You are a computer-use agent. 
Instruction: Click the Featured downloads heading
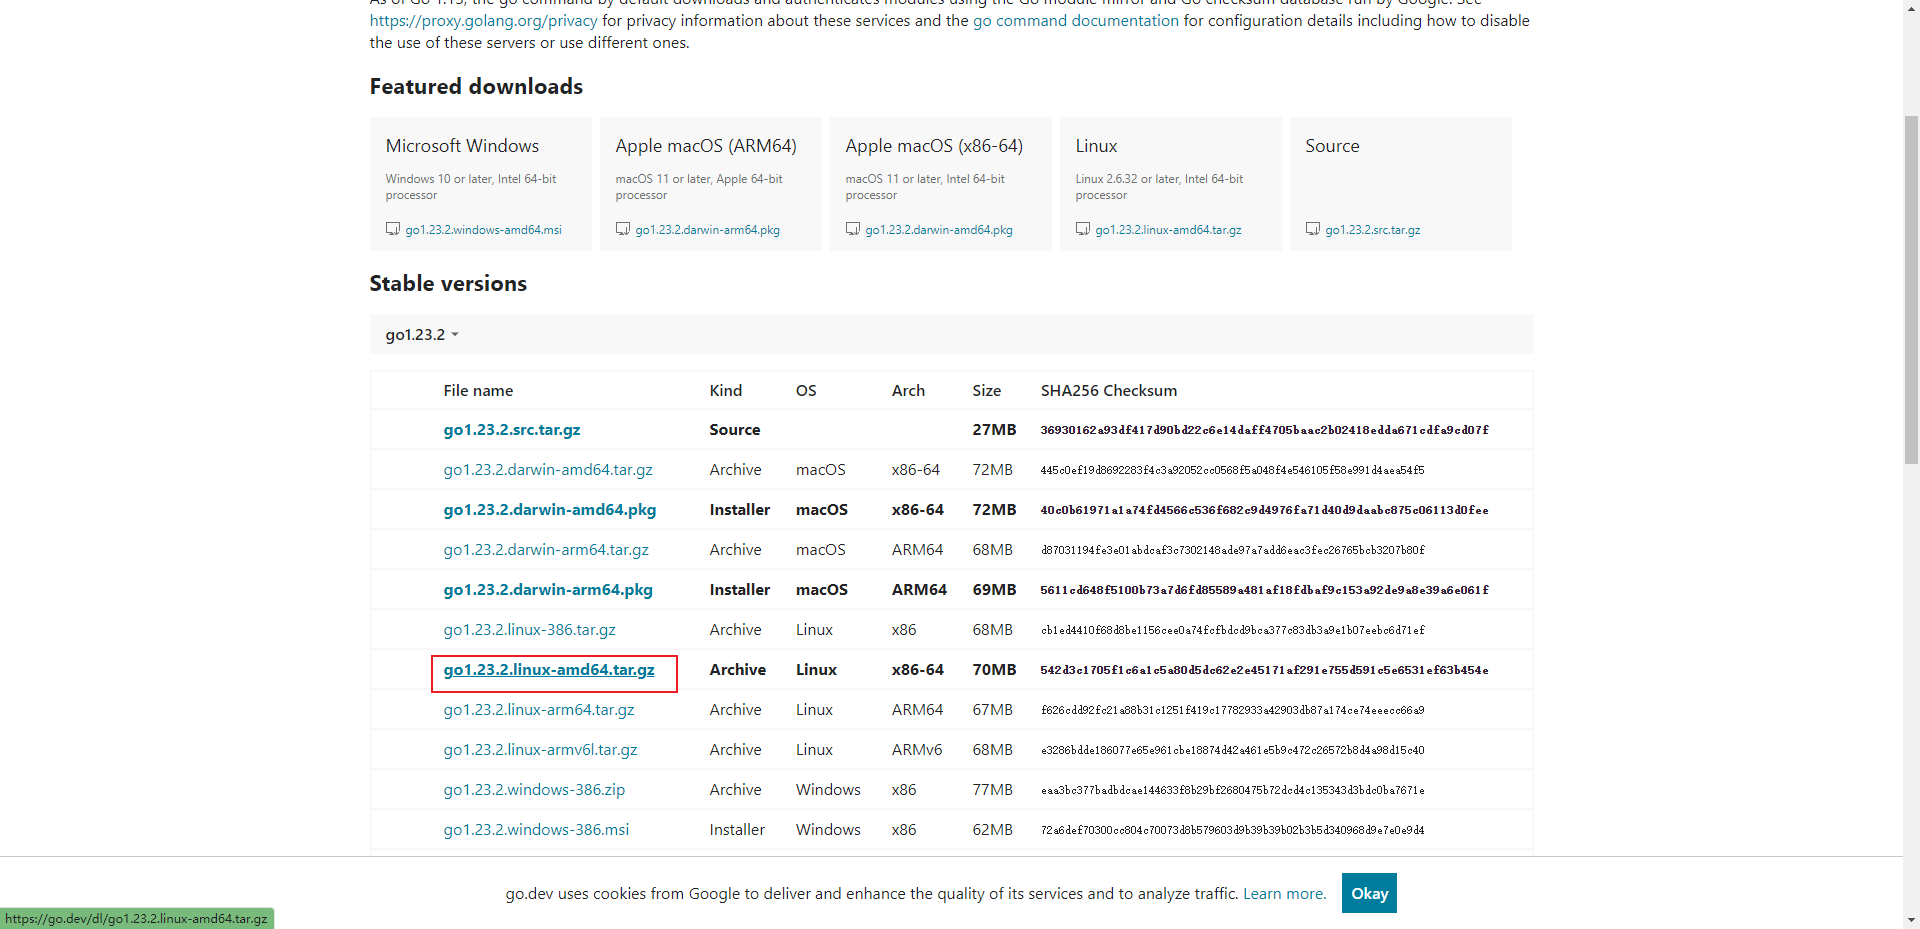476,87
